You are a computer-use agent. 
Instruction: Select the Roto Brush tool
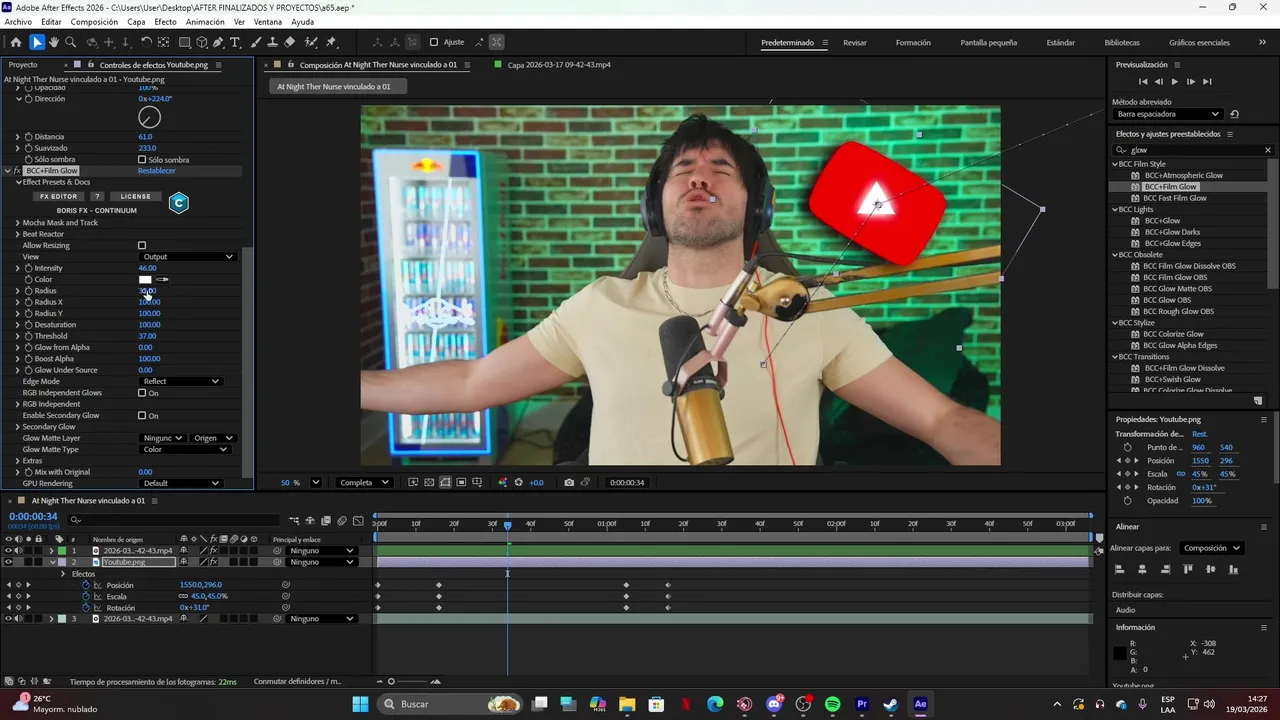[x=310, y=42]
